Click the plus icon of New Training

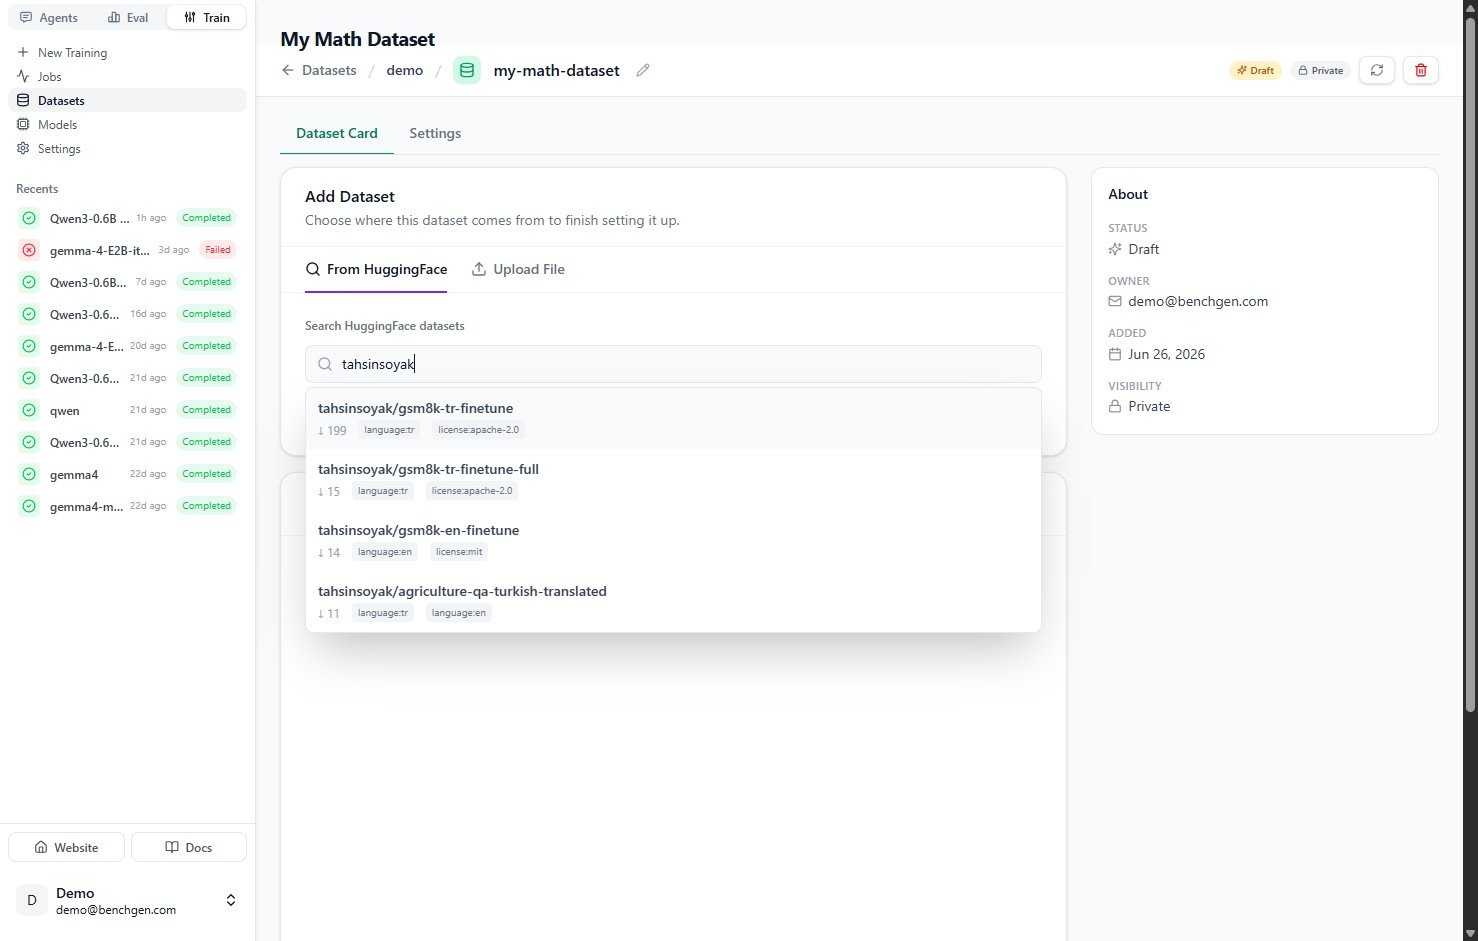(x=23, y=52)
